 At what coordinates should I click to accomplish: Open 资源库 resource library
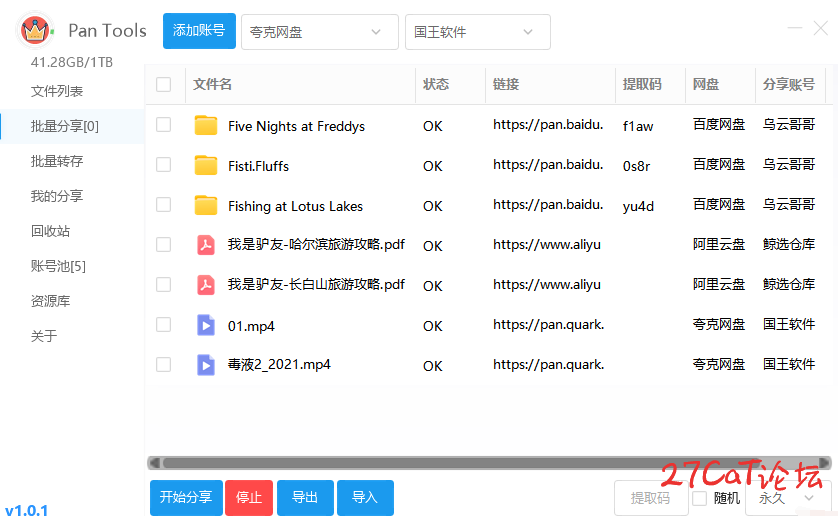tap(50, 301)
